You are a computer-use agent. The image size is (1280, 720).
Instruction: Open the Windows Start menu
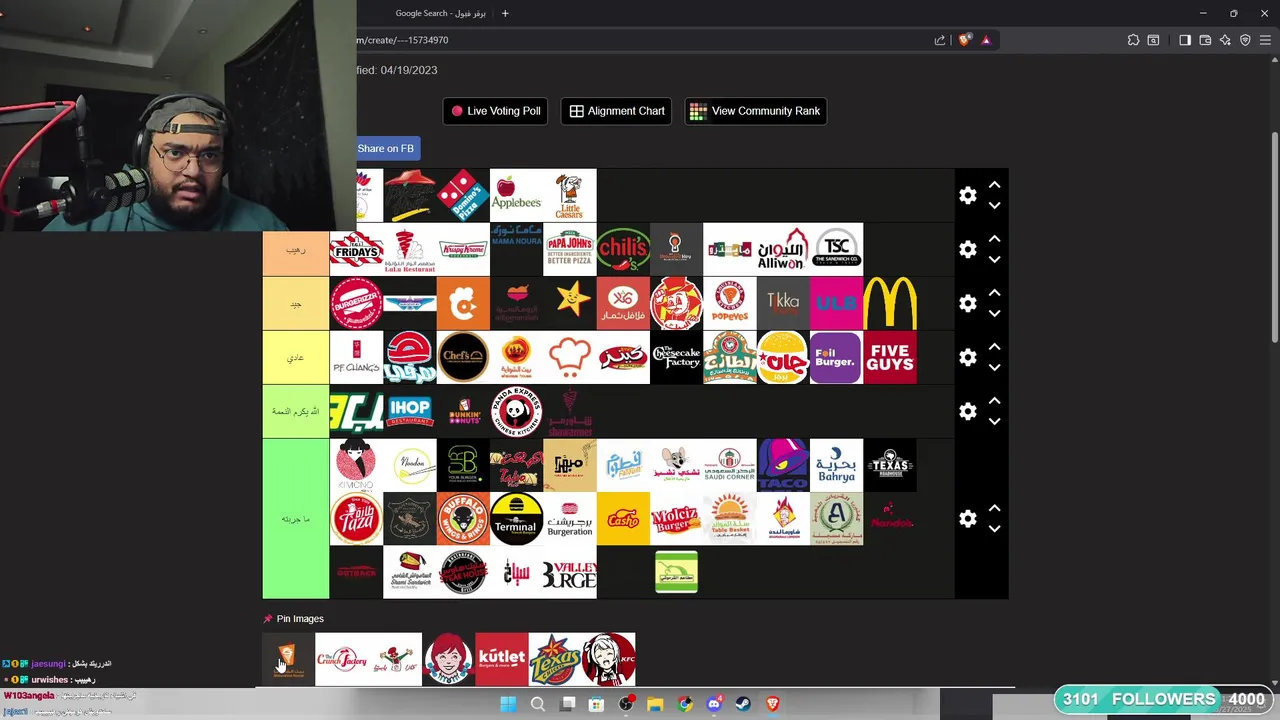[x=508, y=704]
